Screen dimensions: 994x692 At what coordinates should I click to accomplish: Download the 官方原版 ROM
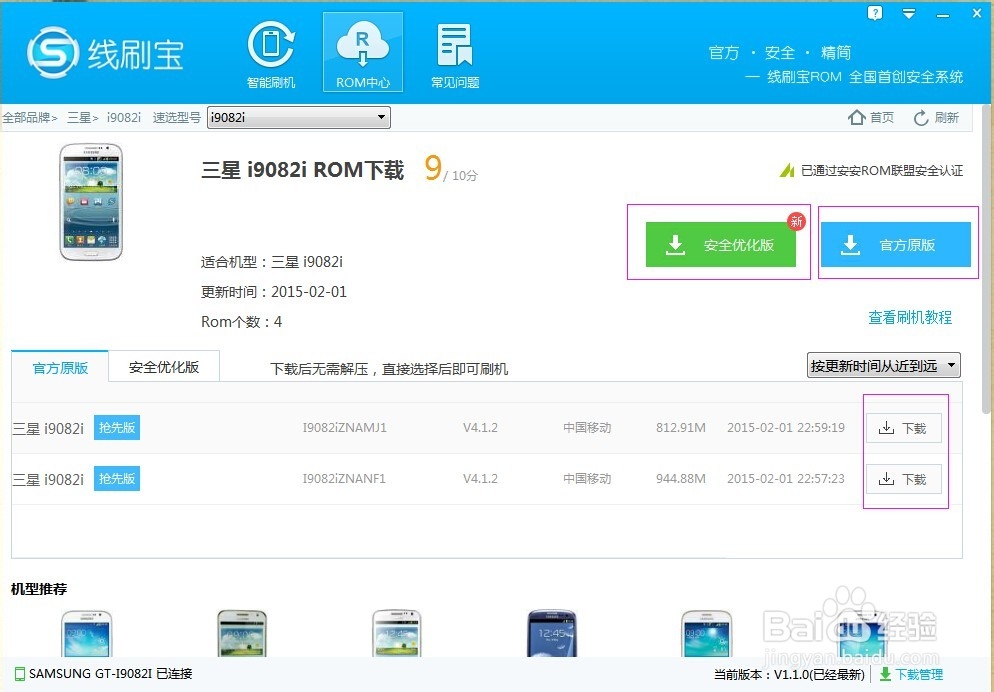[896, 245]
